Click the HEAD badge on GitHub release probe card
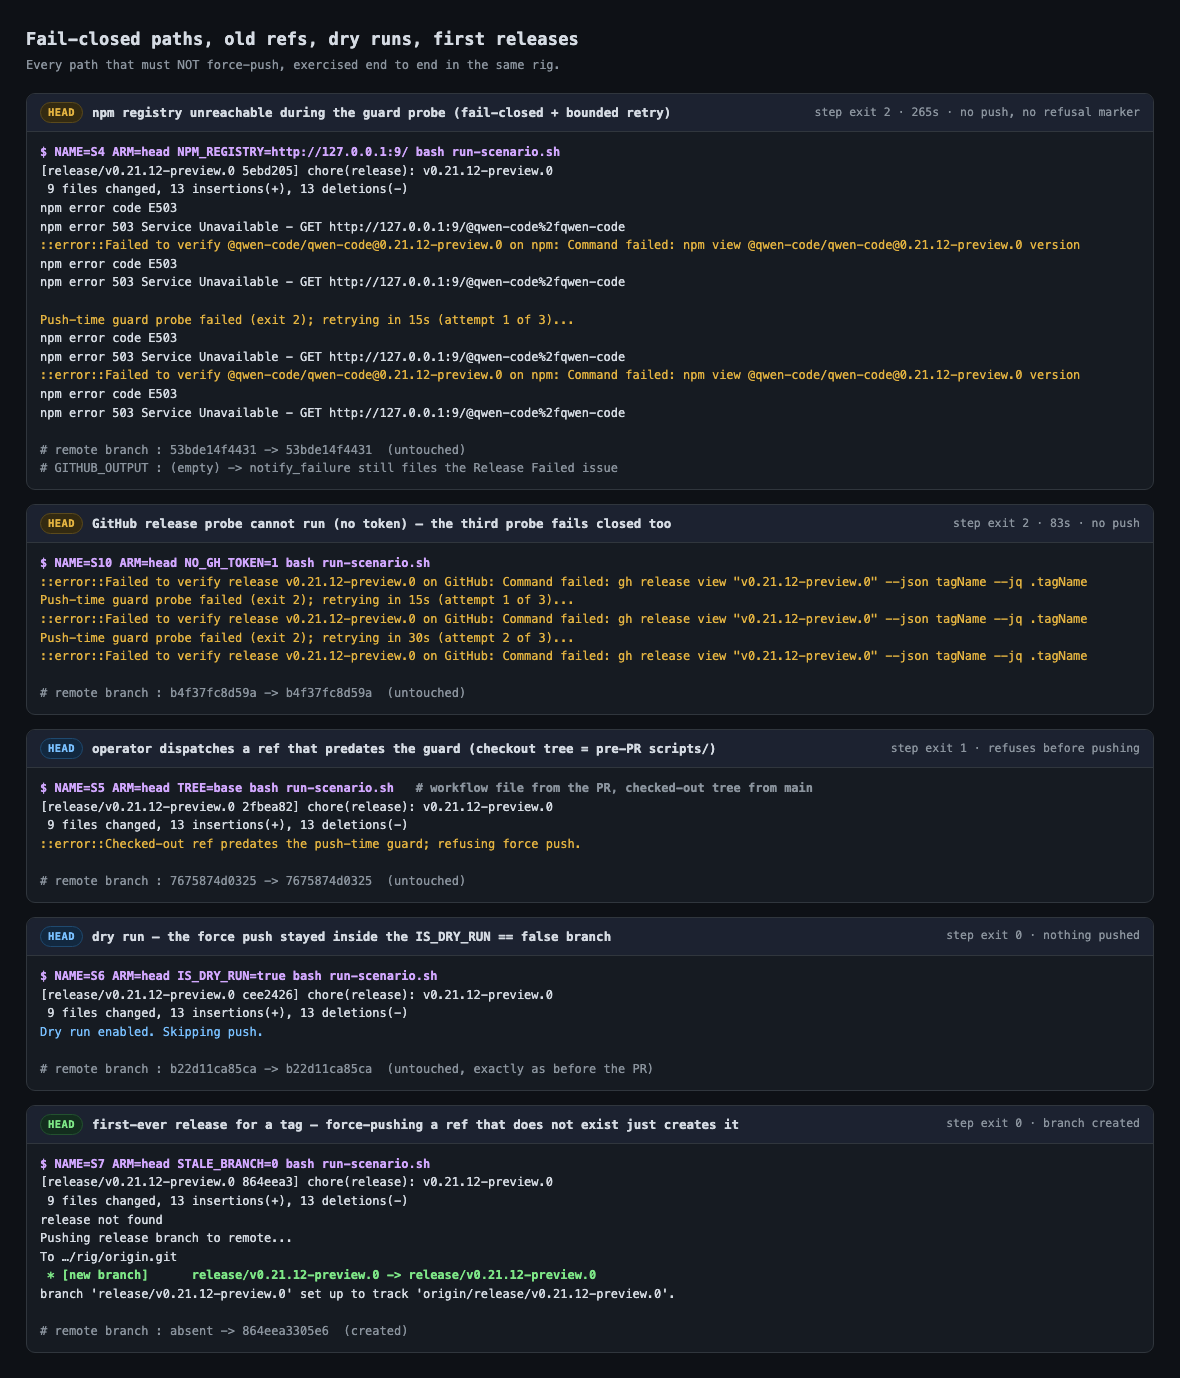The image size is (1180, 1378). pyautogui.click(x=61, y=524)
